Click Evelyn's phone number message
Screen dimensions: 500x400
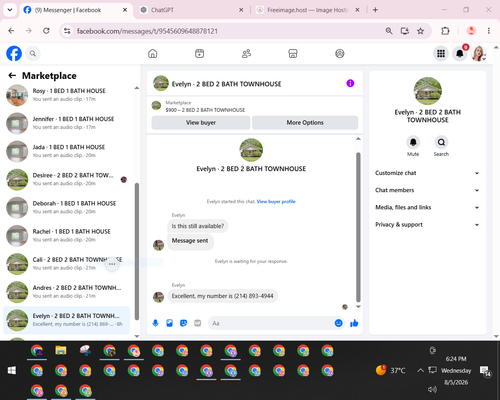(222, 296)
